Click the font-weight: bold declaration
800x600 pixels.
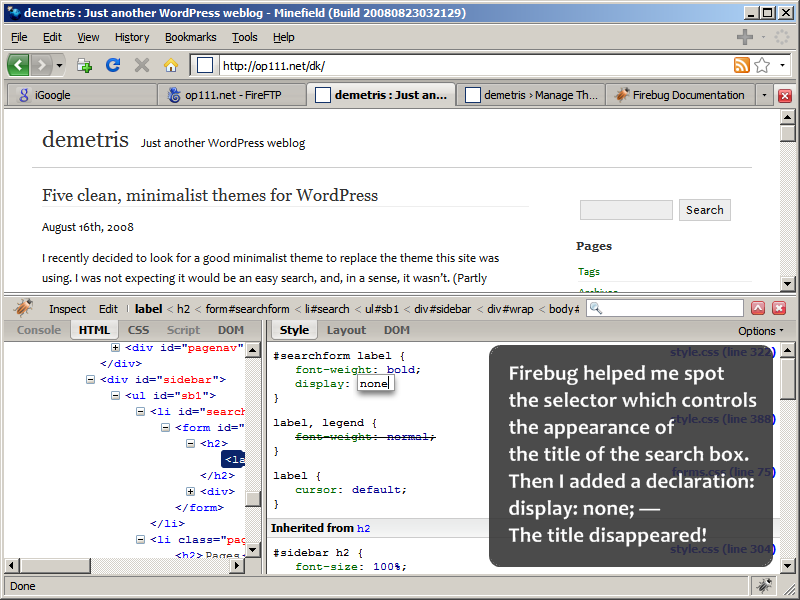pos(358,369)
